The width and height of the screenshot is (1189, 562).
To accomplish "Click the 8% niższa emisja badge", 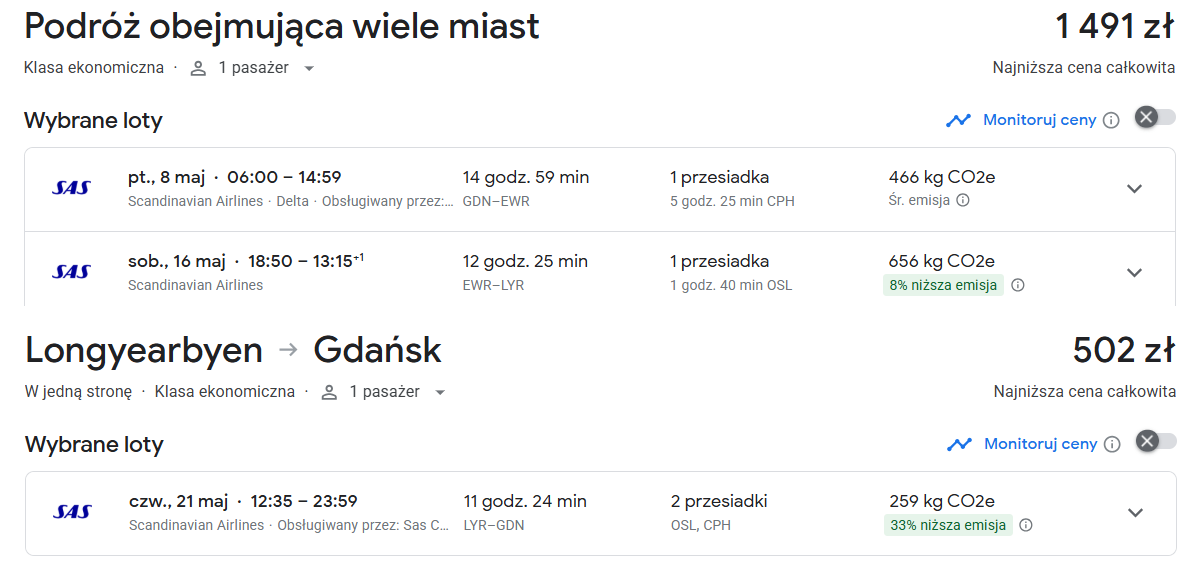I will 943,285.
